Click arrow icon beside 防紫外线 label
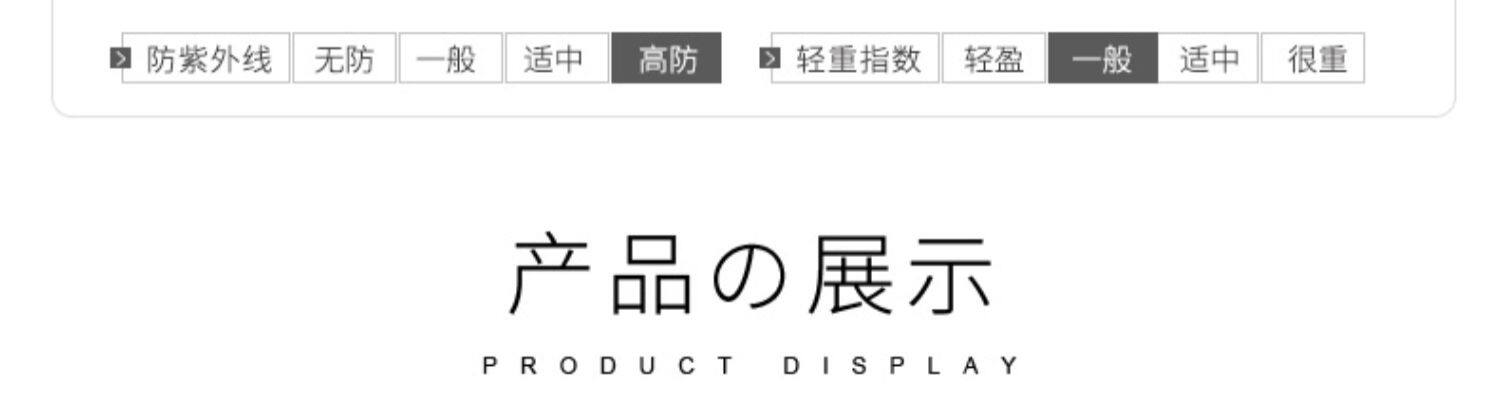The image size is (1500, 411). tap(119, 58)
